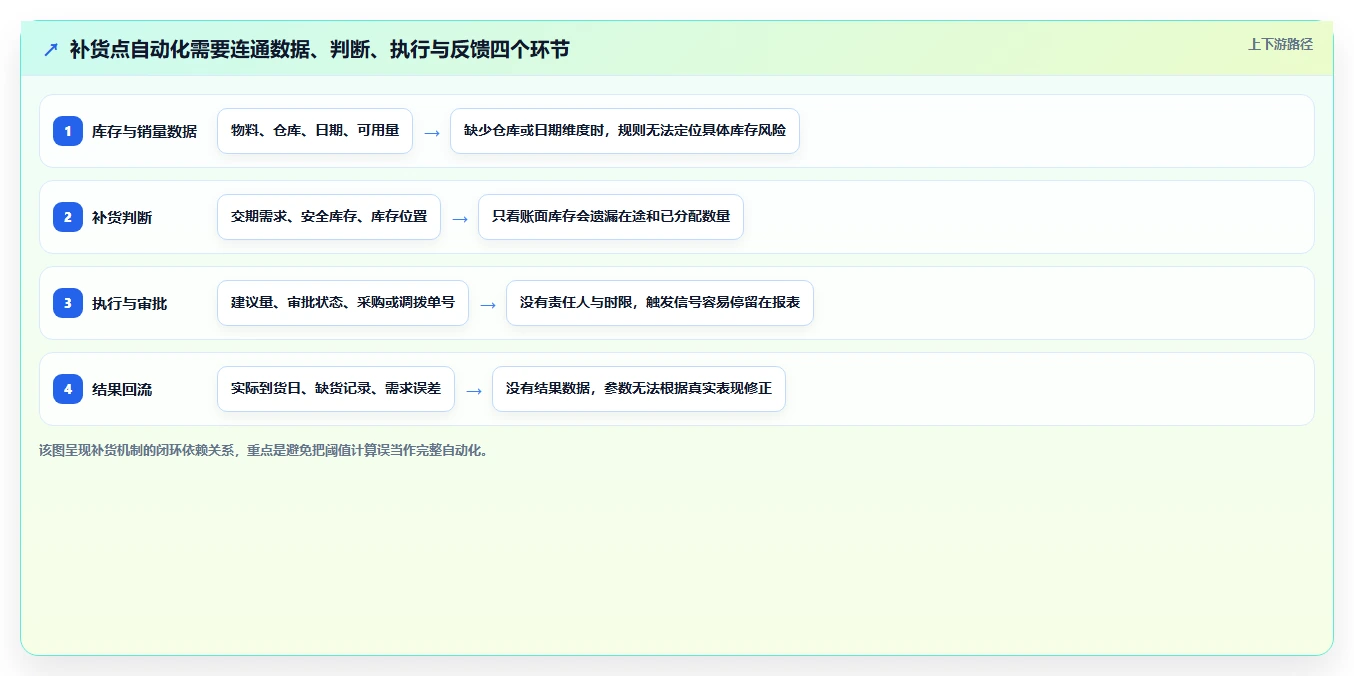Click the 没有结果数据，参数无法根据真实表现修正 box

639,389
